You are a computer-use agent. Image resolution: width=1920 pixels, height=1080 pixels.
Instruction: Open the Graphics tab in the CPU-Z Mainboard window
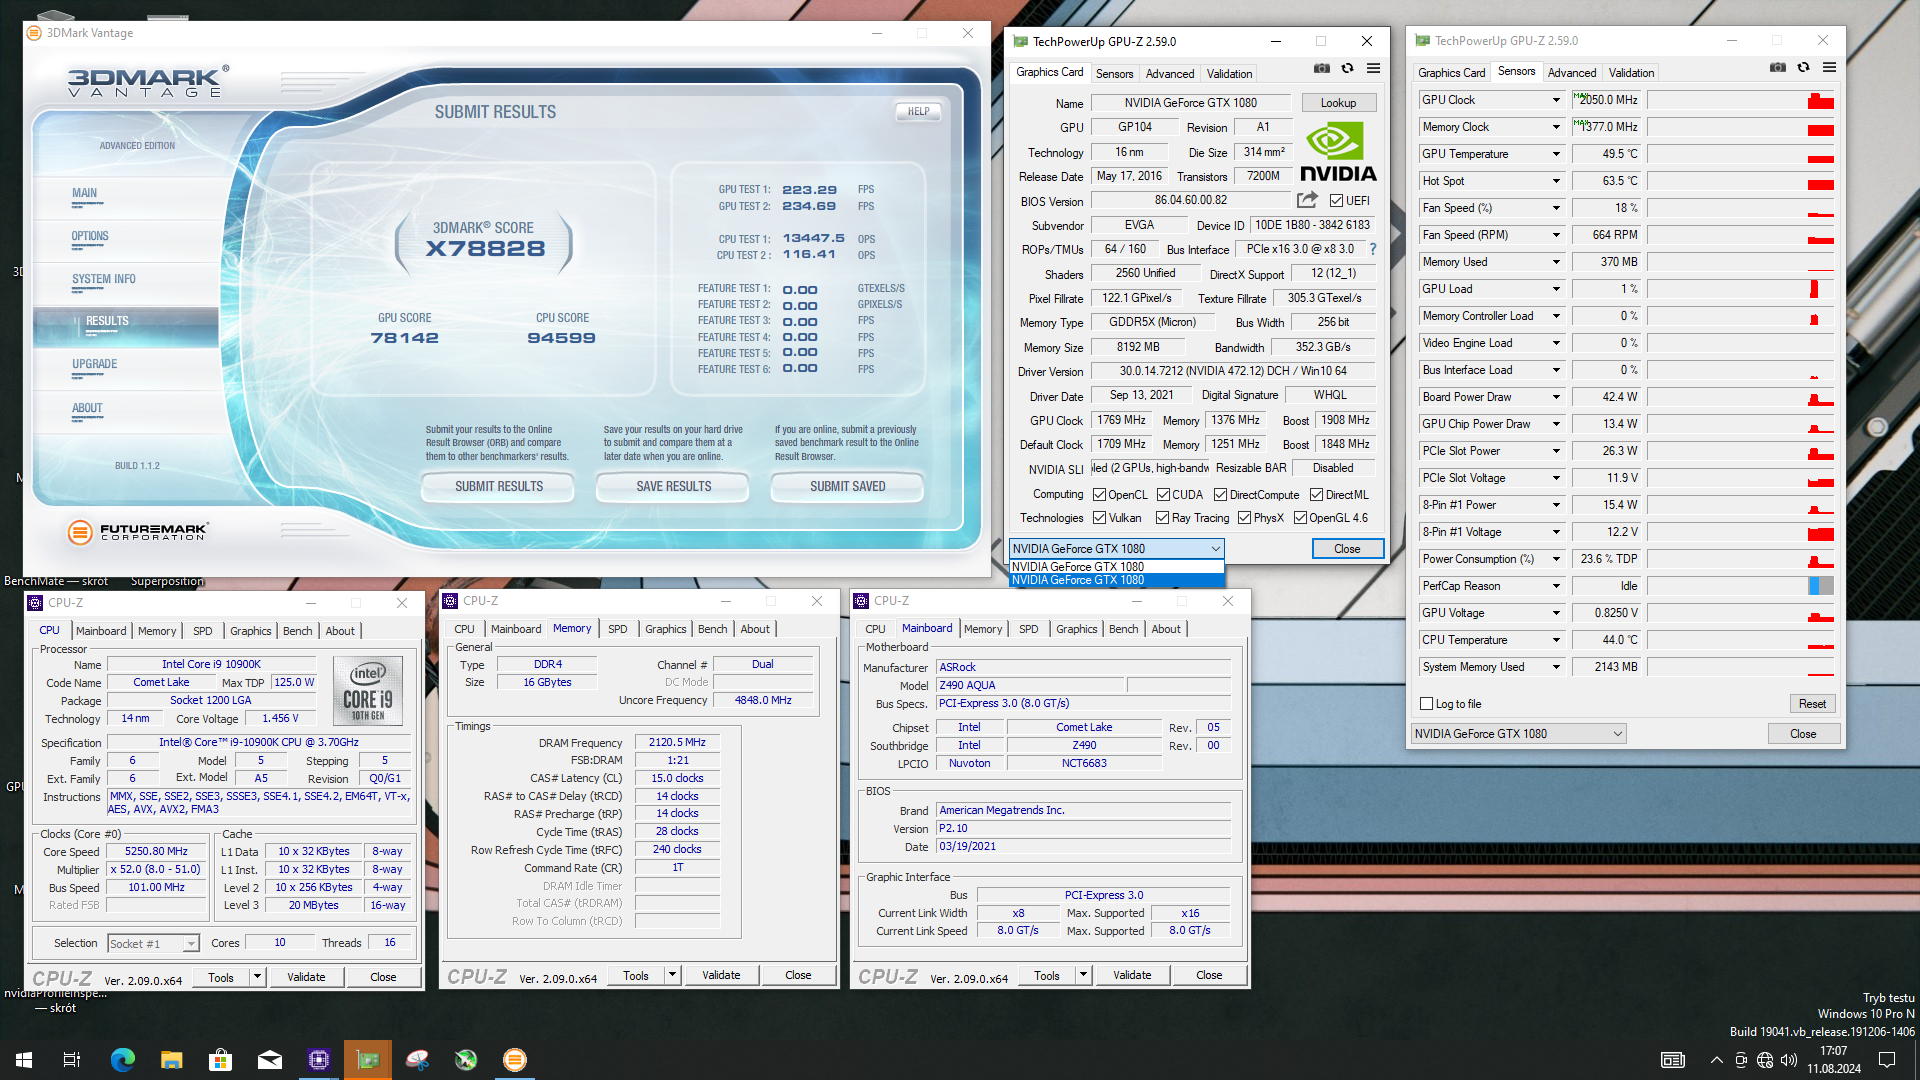(x=1076, y=629)
